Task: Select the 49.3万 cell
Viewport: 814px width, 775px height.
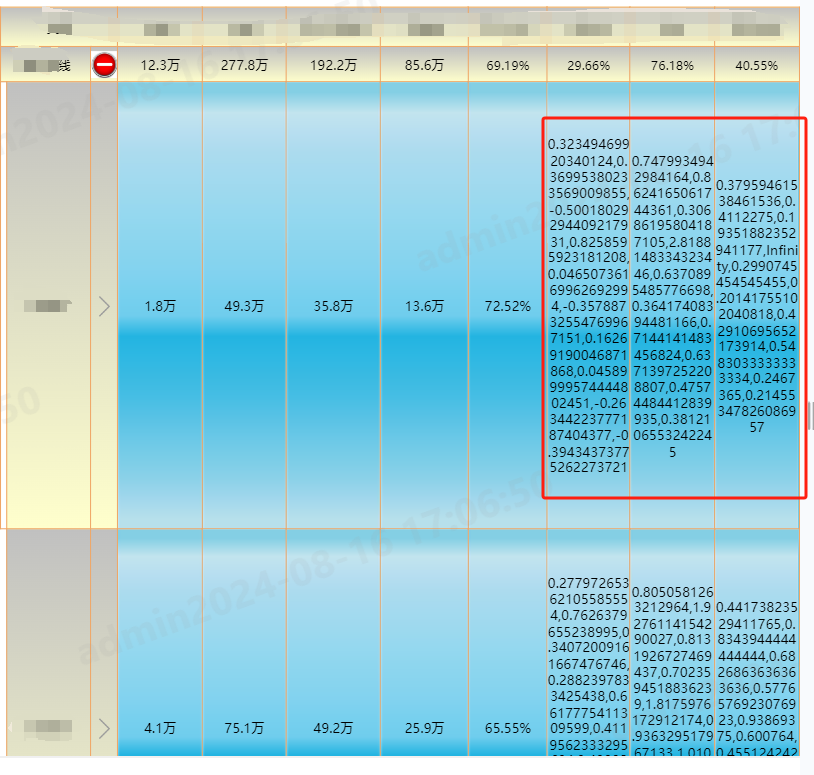Action: [244, 306]
